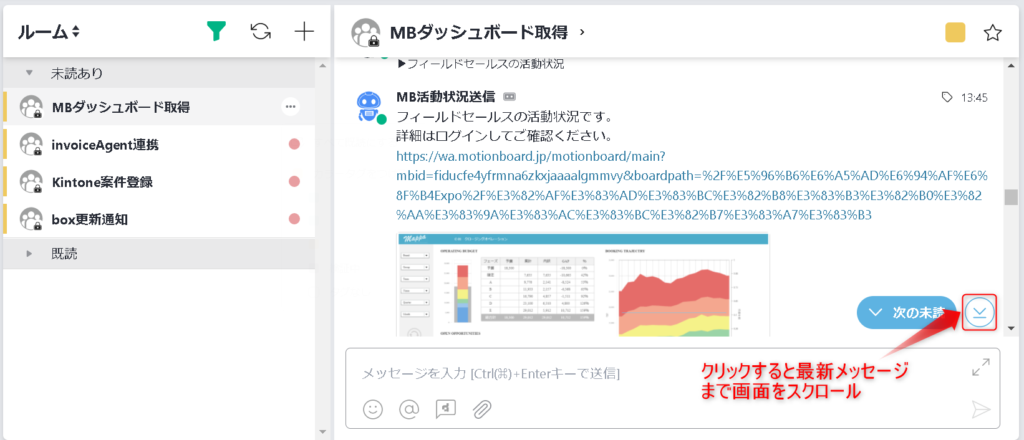1024x440 pixels.
Task: Jump to 次の未読 message
Action: tap(906, 313)
